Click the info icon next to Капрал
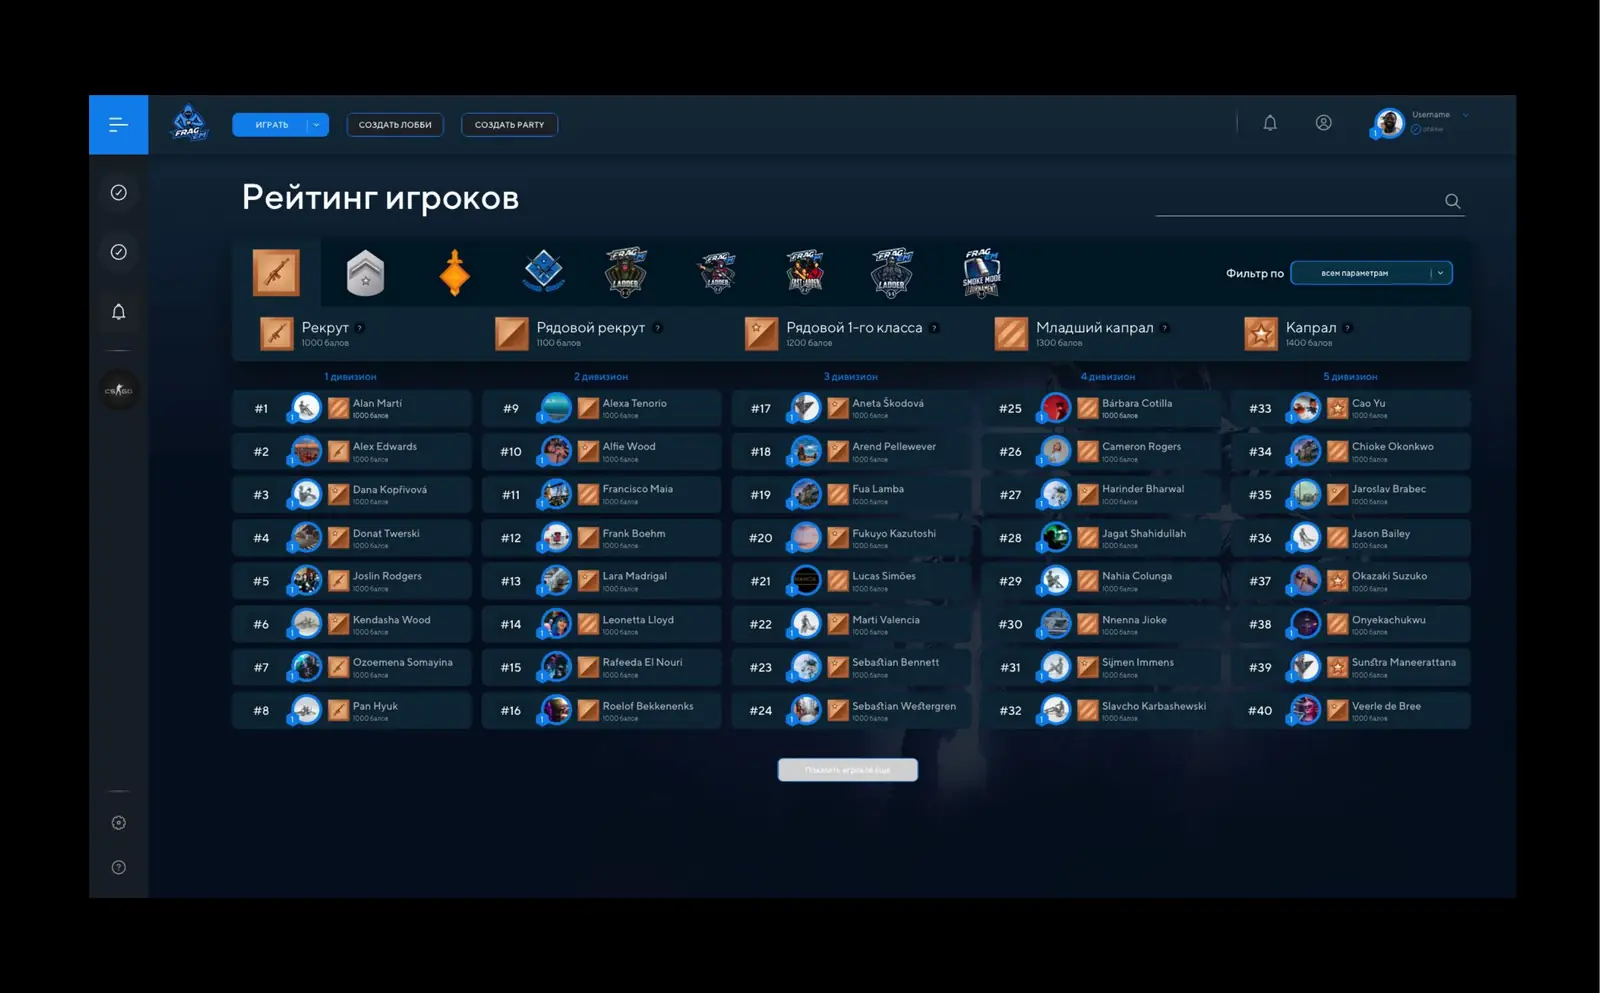1600x993 pixels. pos(1348,328)
